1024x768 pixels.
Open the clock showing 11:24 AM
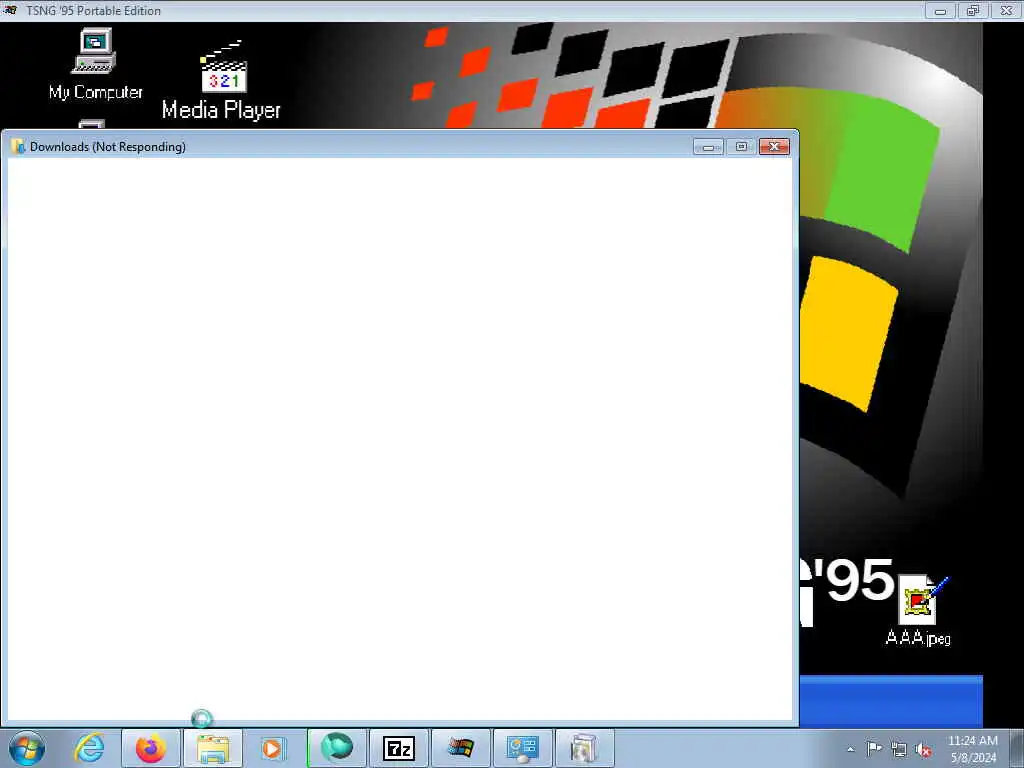coord(972,749)
